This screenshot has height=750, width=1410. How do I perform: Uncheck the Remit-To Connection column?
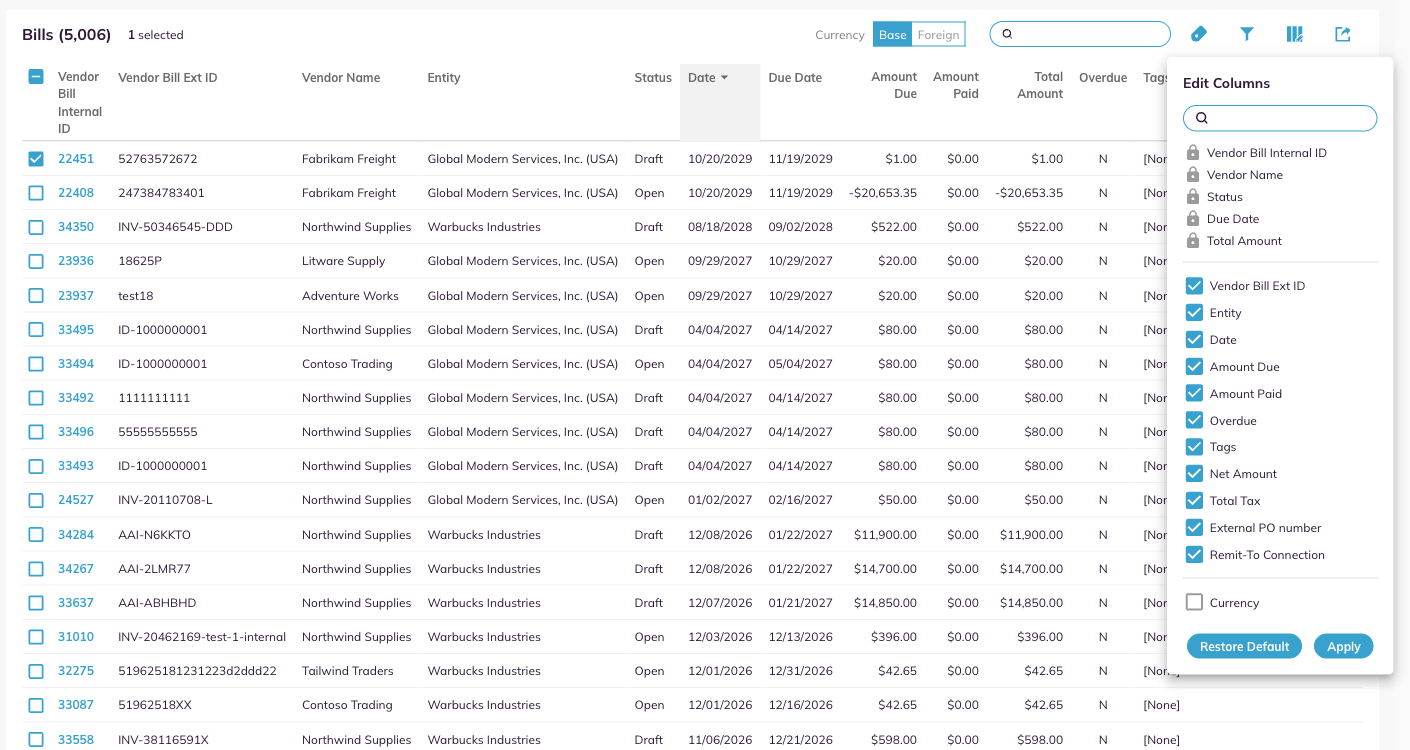1194,555
